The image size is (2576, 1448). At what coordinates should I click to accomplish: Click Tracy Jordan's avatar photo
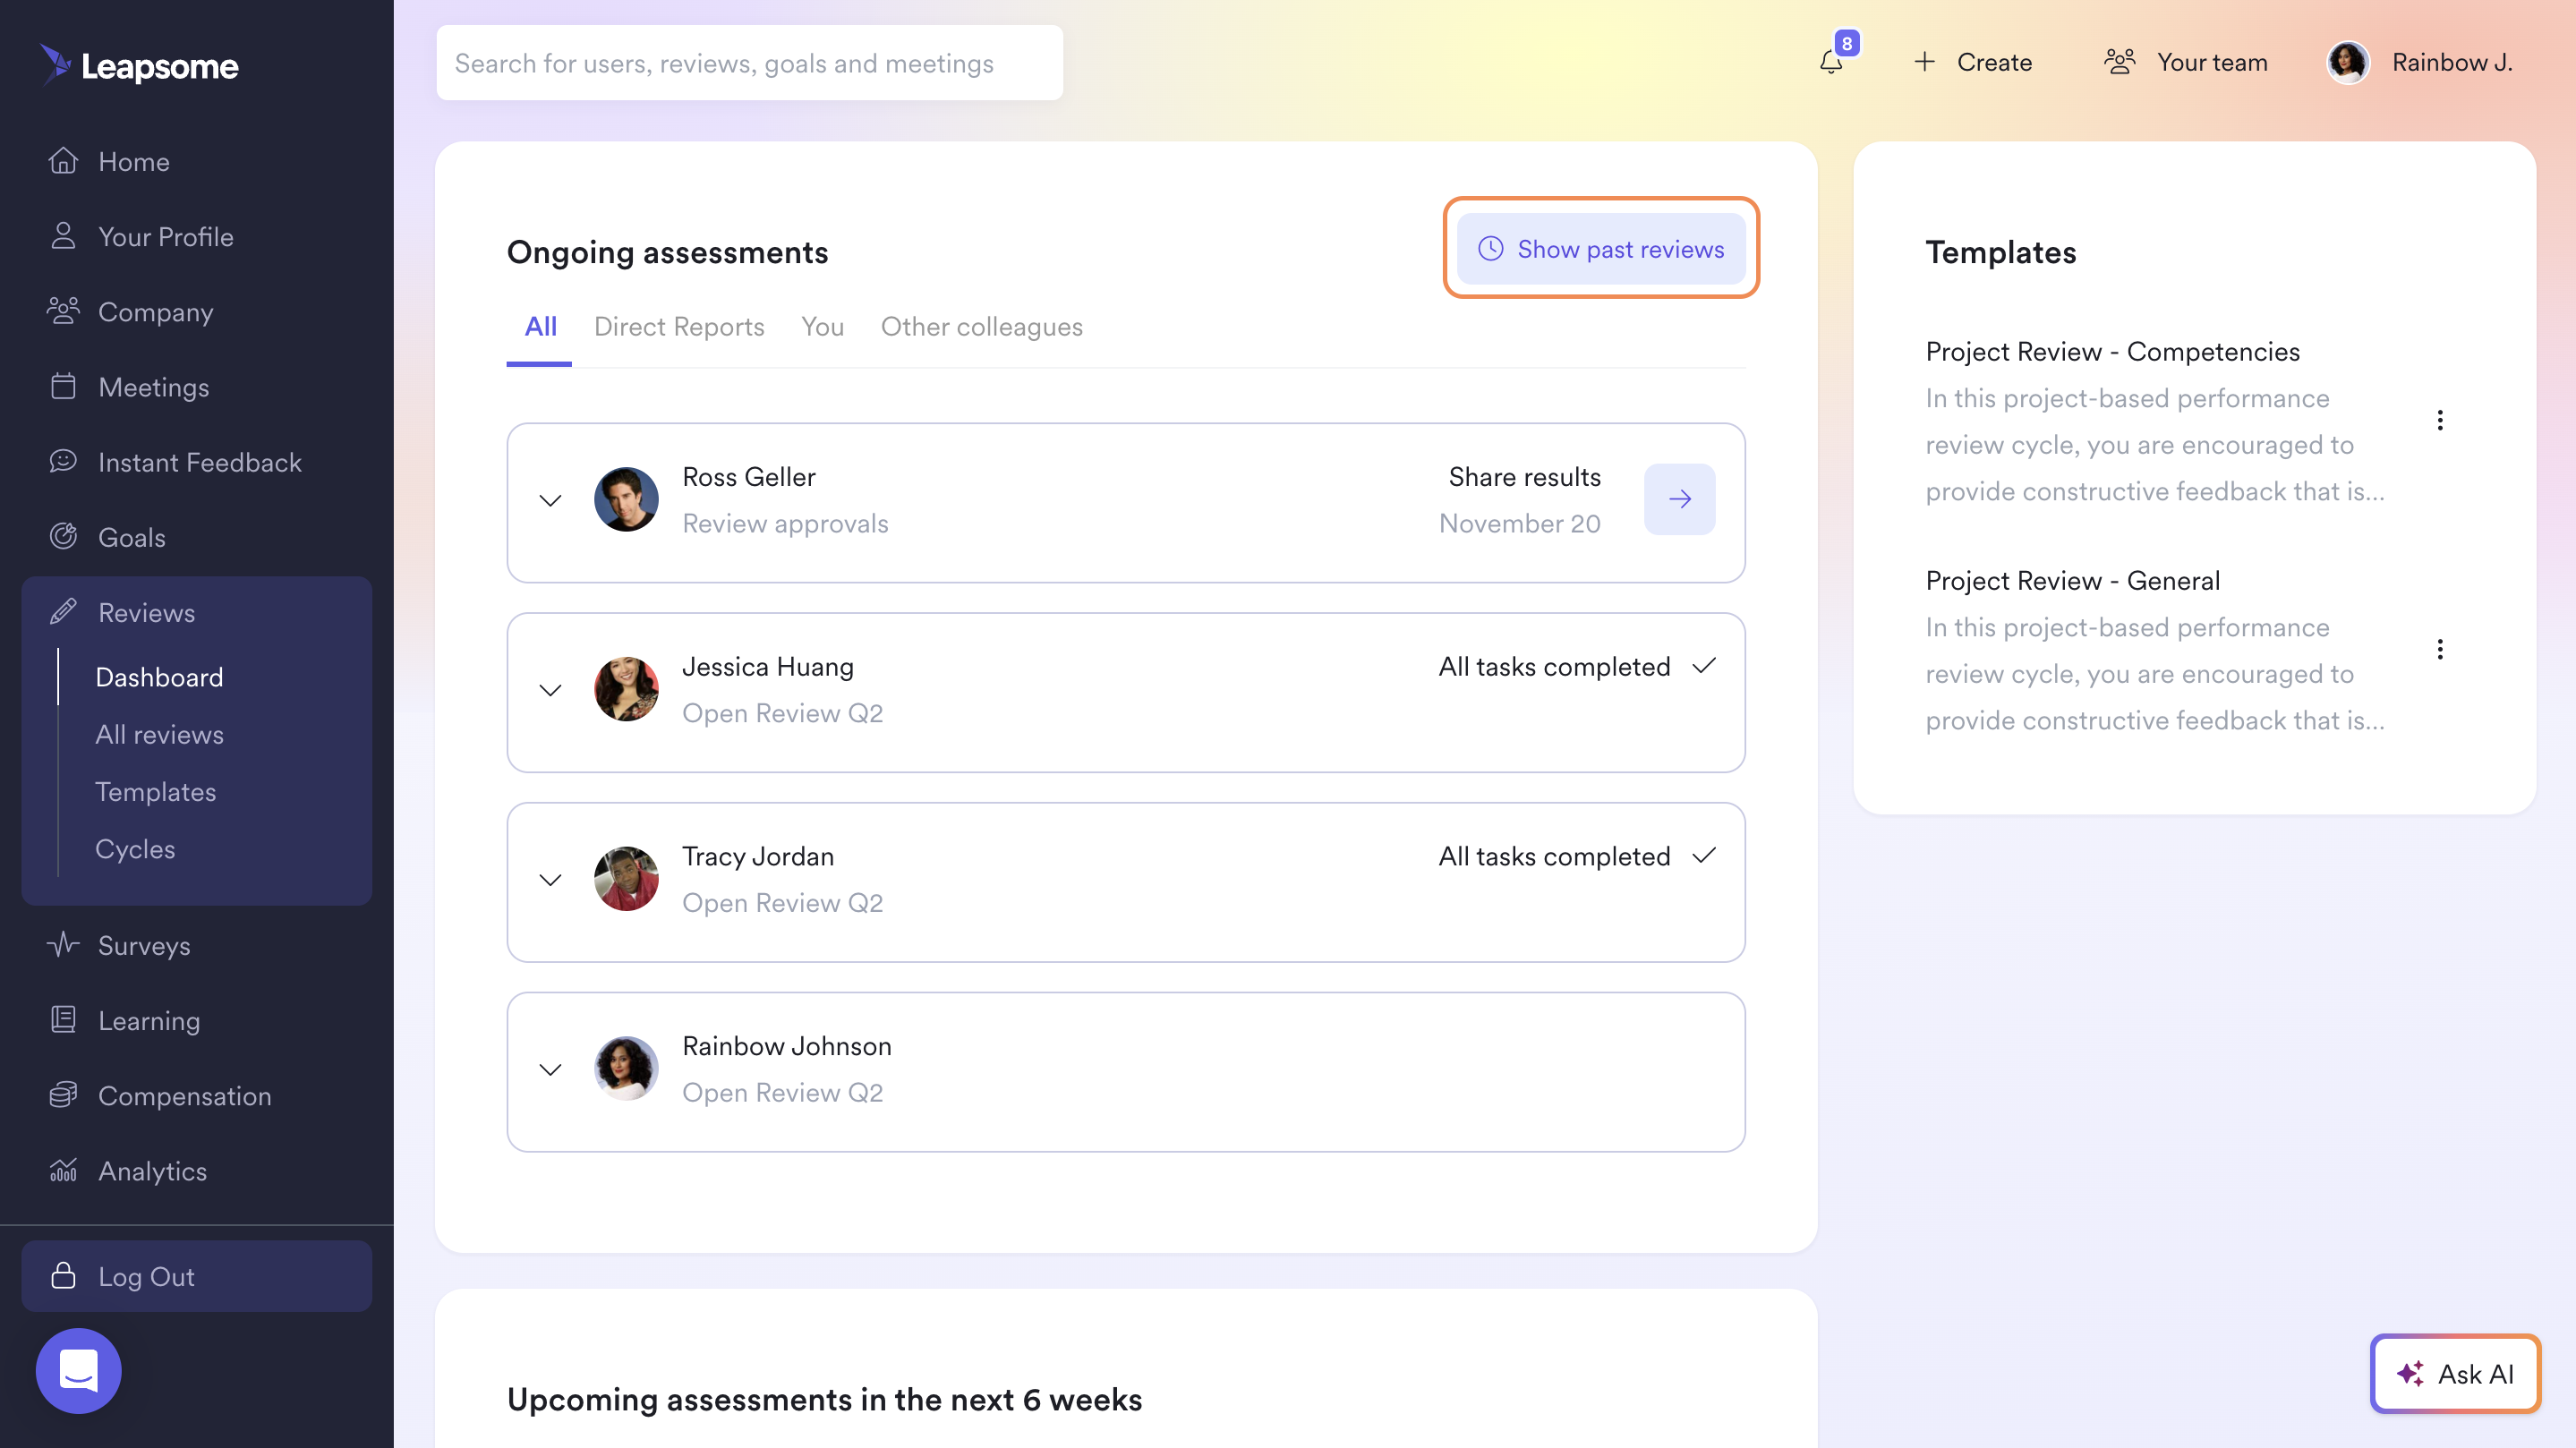626,879
